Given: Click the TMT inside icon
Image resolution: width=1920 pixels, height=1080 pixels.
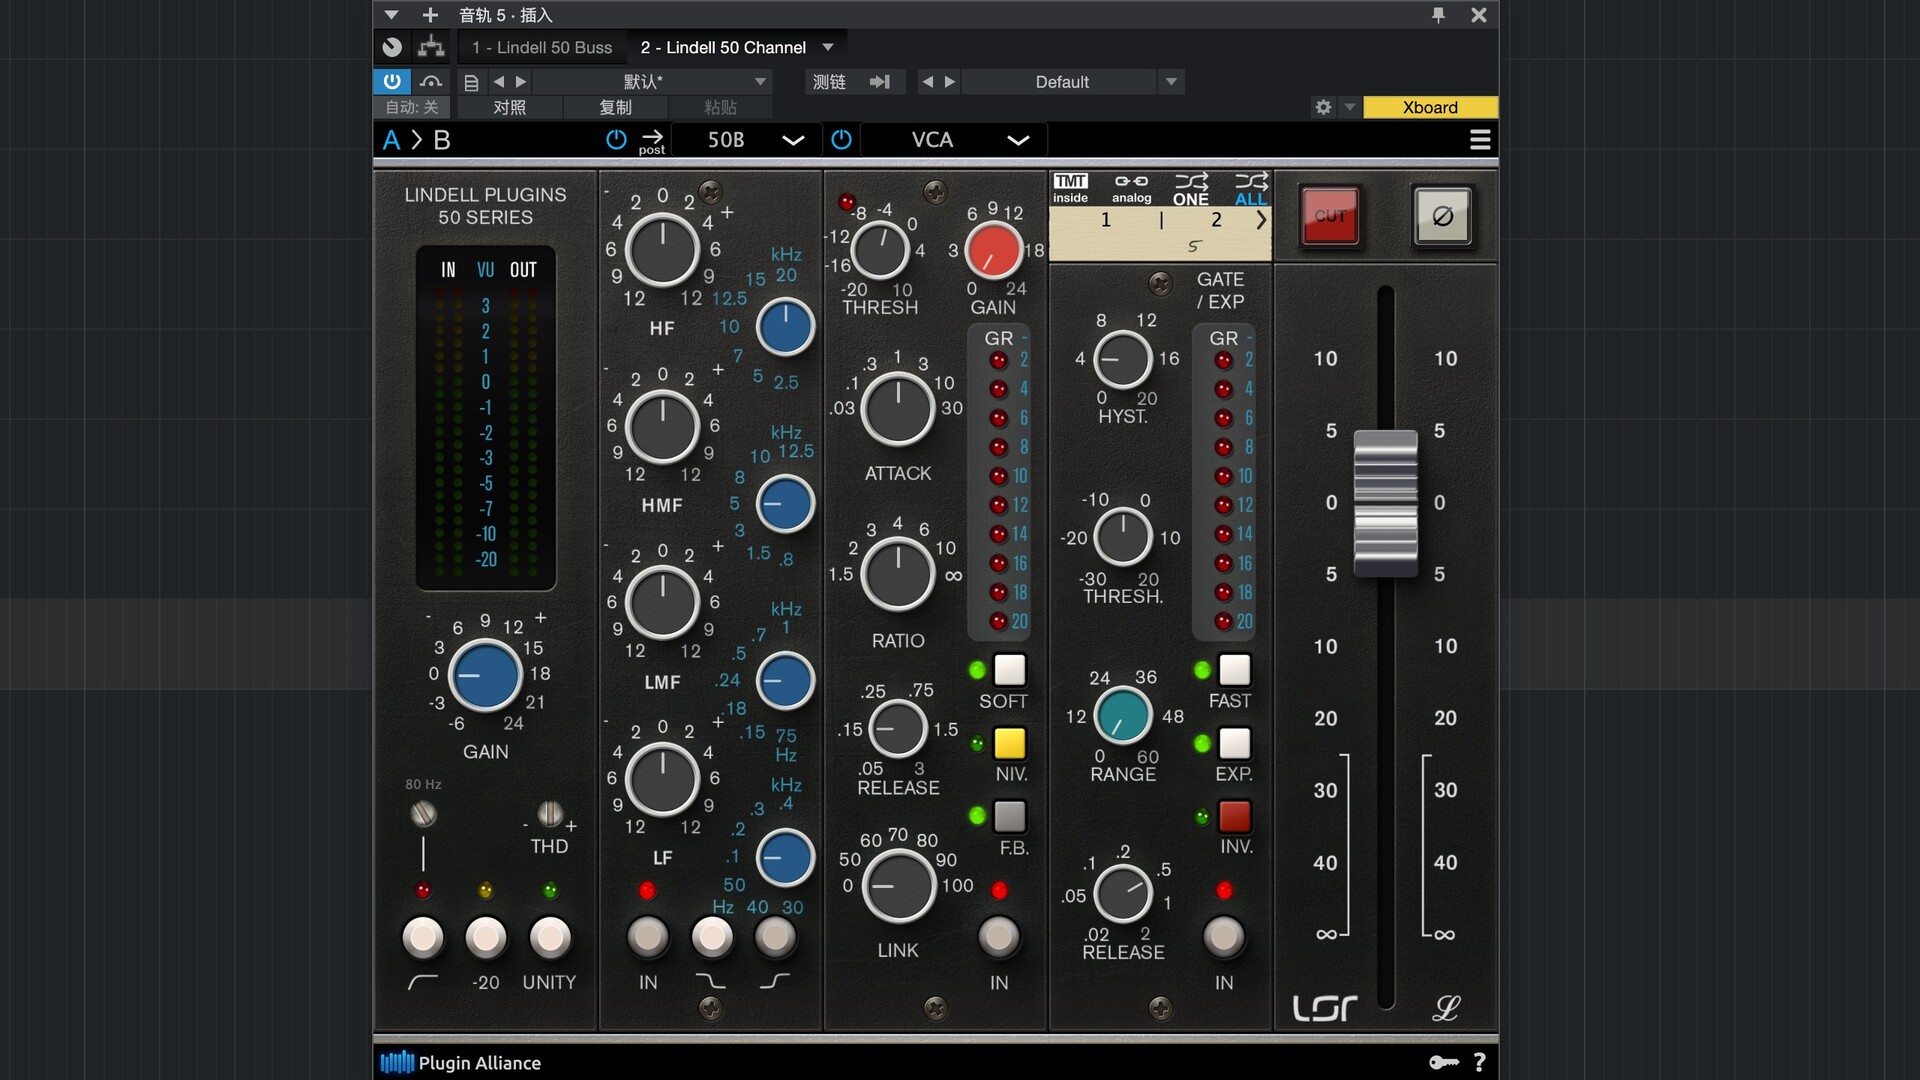Looking at the screenshot, I should pos(1070,188).
